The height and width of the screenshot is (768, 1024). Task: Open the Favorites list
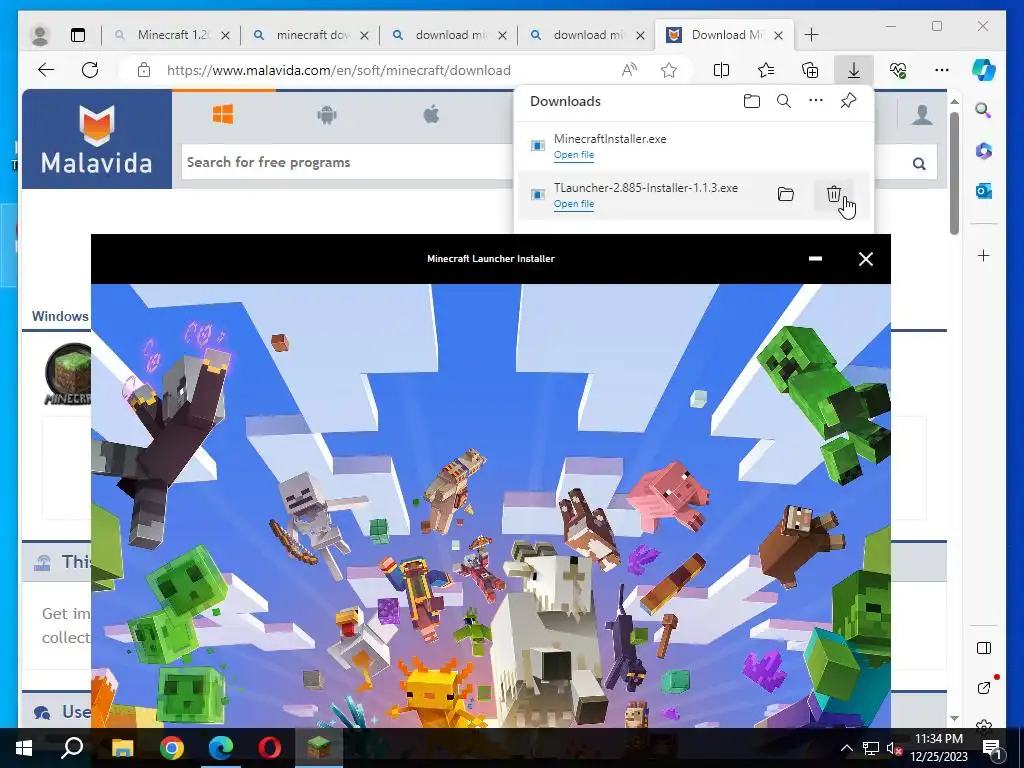[x=765, y=70]
